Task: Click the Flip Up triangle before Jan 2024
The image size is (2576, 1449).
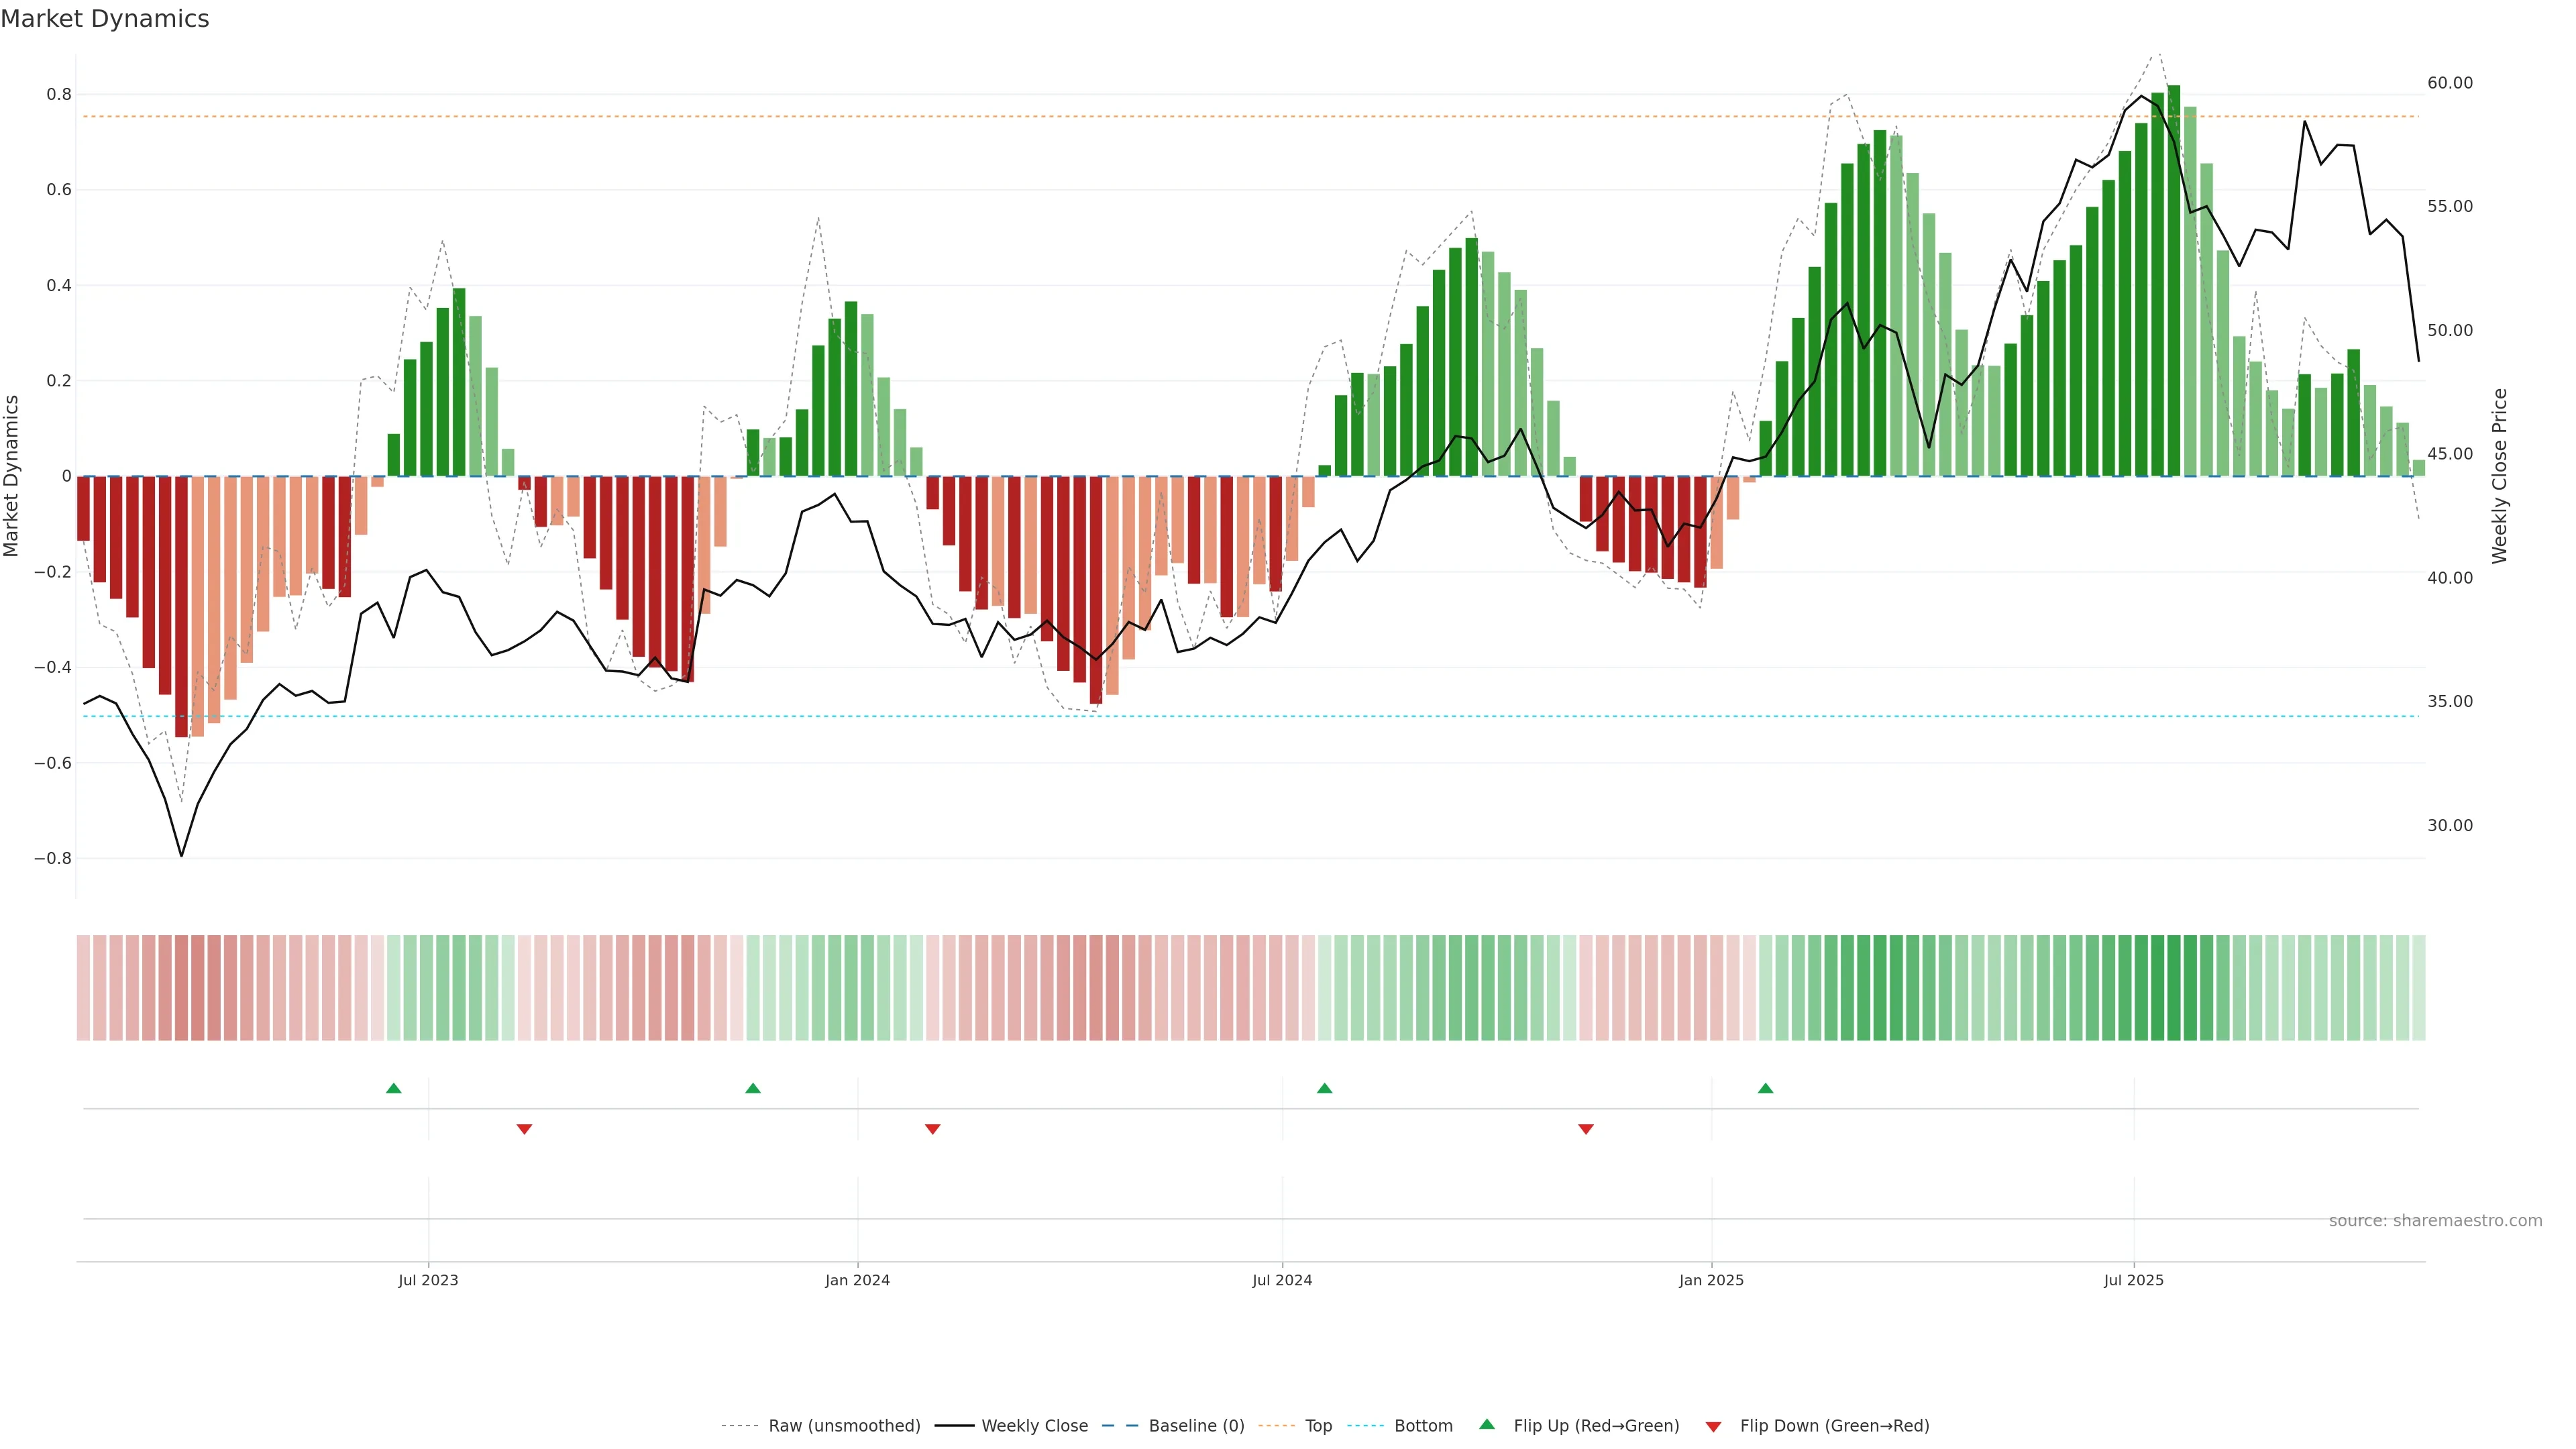Action: (753, 1088)
